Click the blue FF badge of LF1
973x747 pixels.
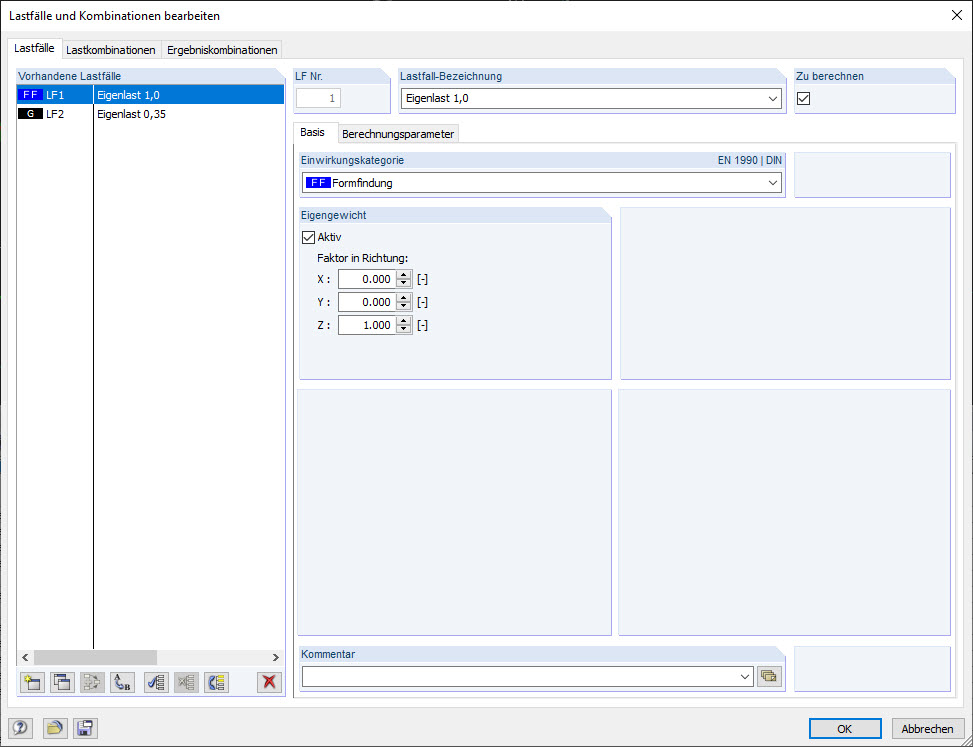30,95
